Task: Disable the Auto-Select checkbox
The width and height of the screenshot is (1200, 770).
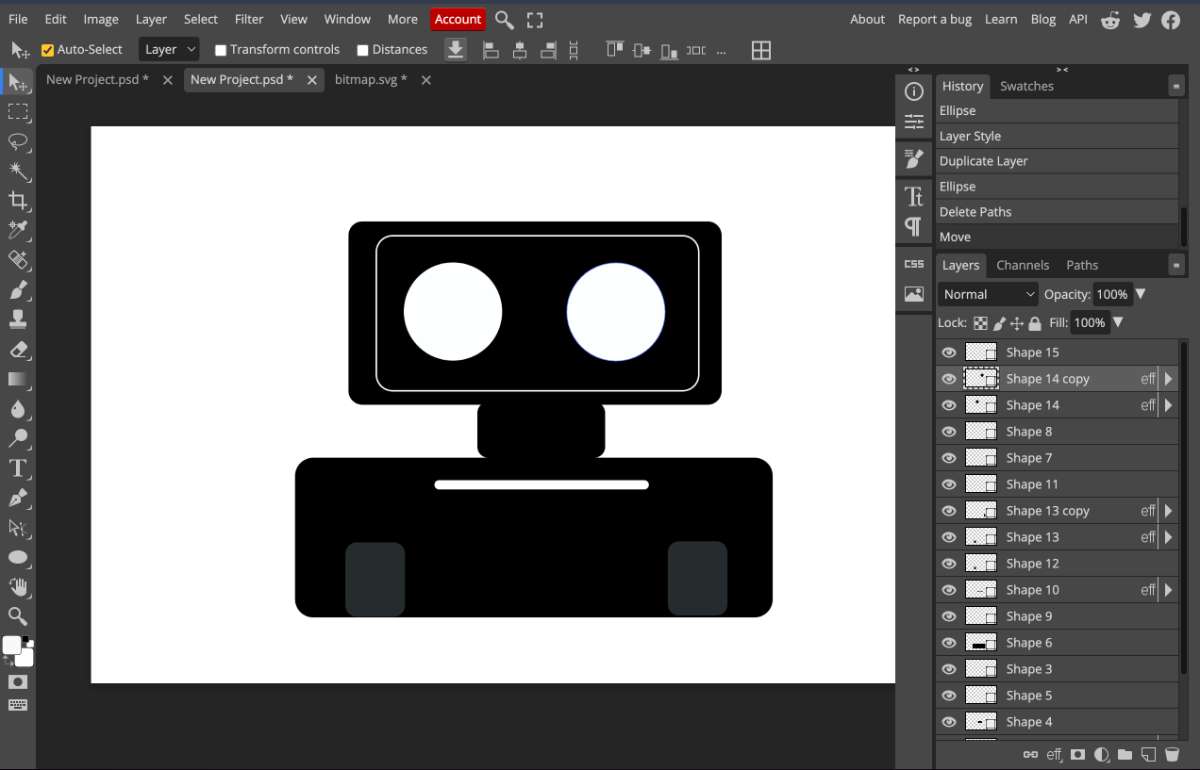Action: (47, 50)
